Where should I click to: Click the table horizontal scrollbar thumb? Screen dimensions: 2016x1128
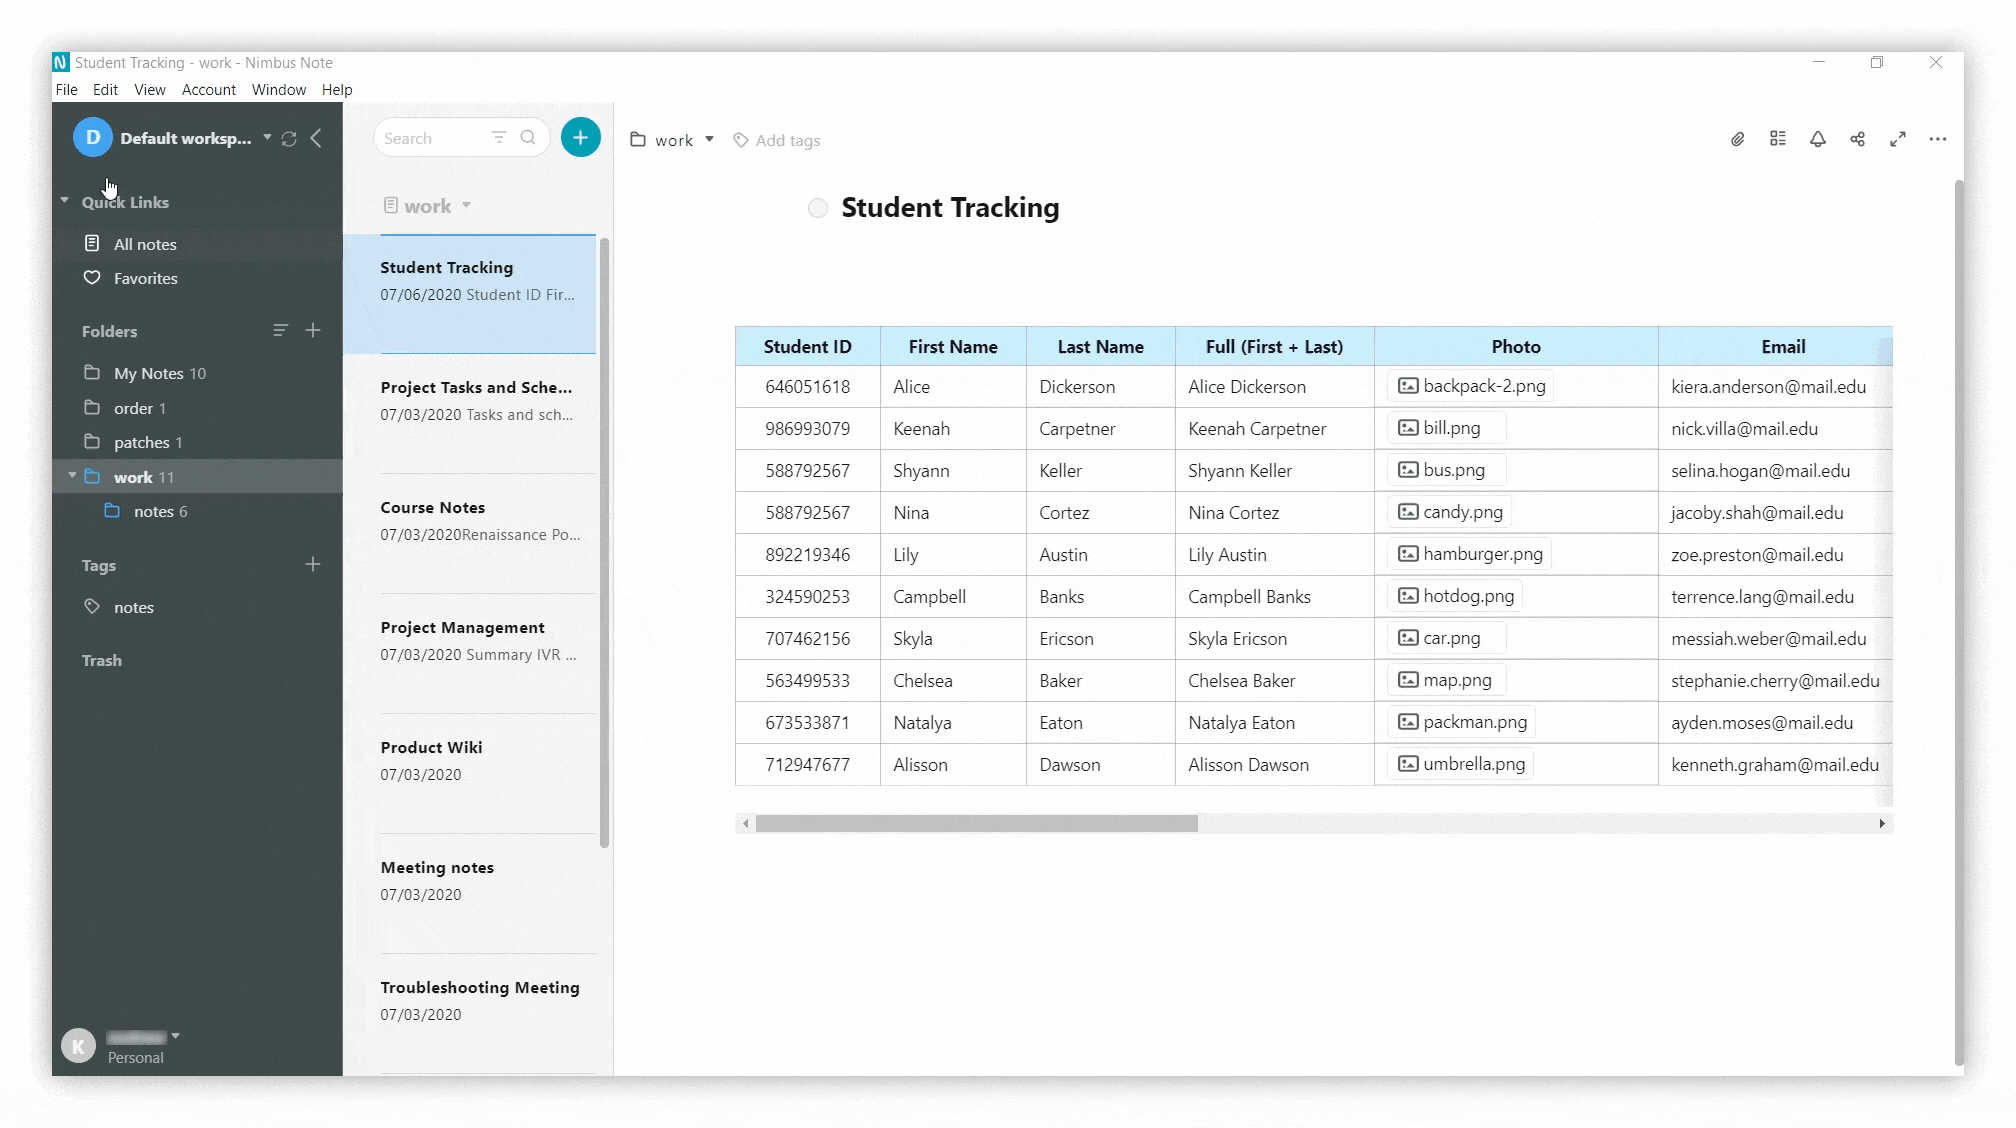[x=976, y=823]
